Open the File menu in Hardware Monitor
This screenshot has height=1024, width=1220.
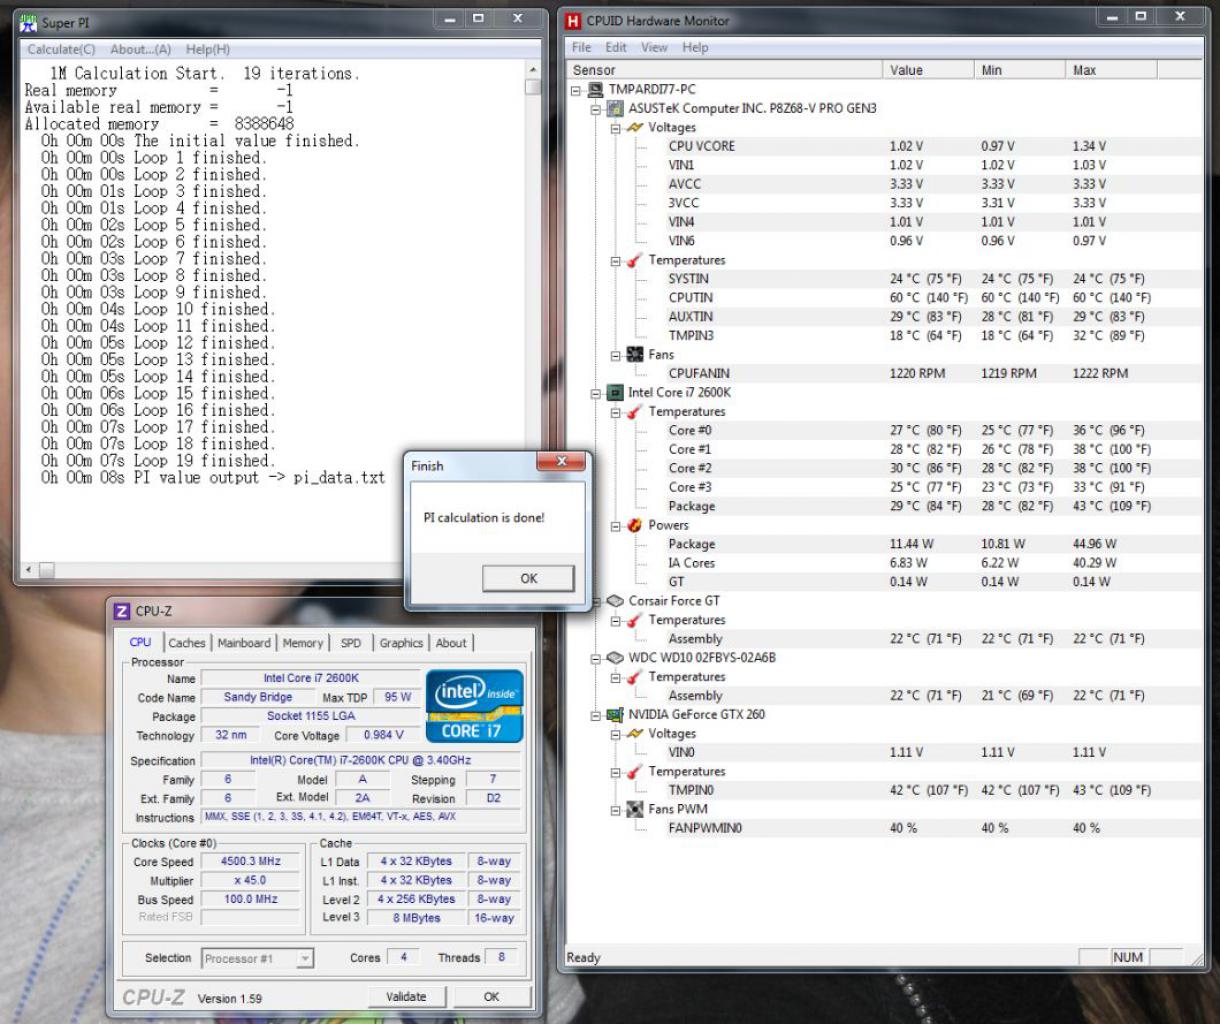581,47
